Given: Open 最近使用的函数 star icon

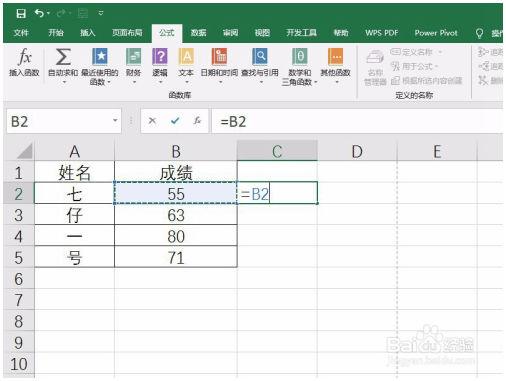Looking at the screenshot, I should tap(100, 57).
